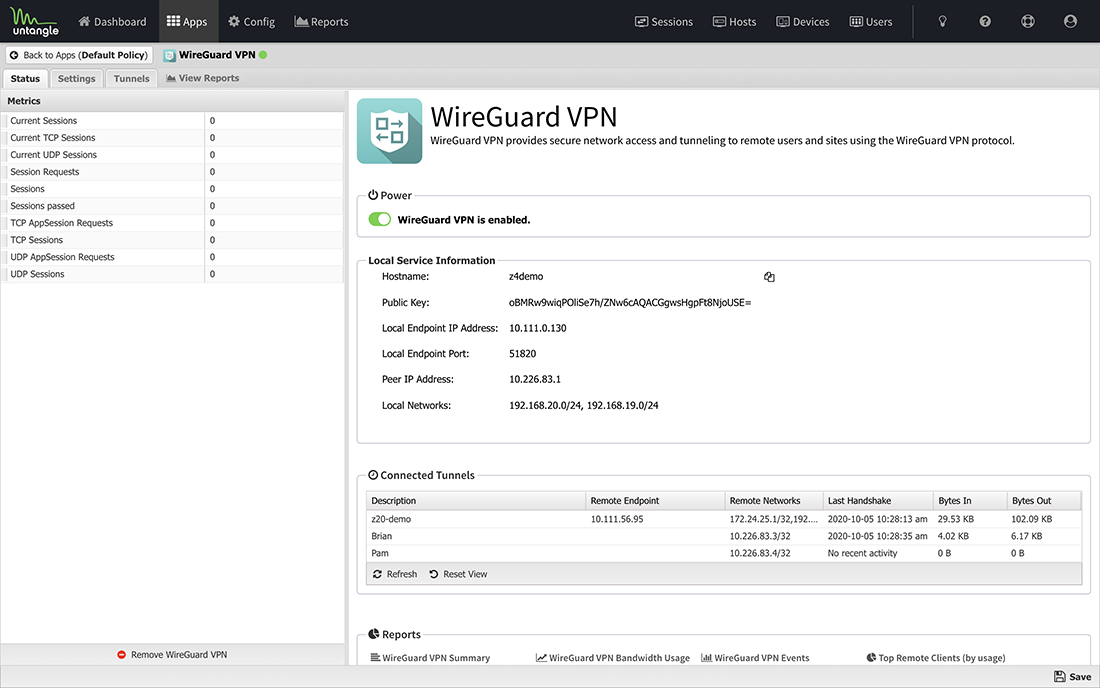The width and height of the screenshot is (1100, 688).
Task: Open the Config menu
Action: tap(251, 22)
